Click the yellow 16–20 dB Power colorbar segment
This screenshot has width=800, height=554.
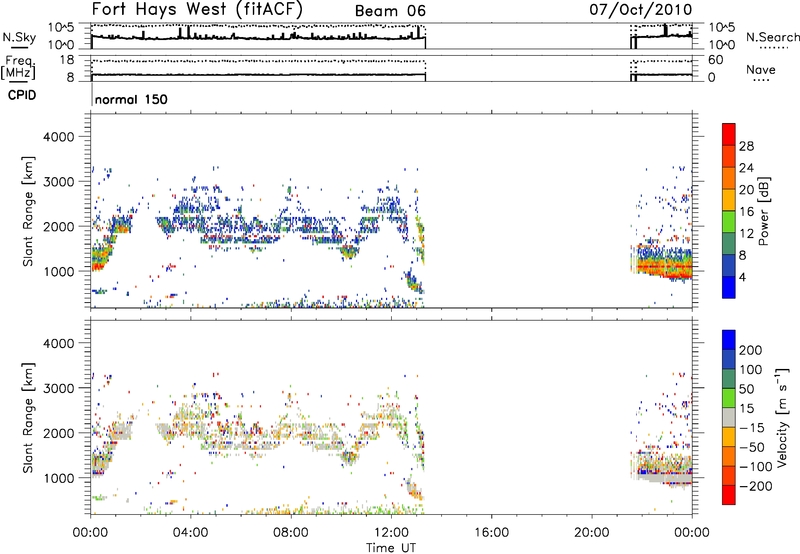[x=729, y=199]
